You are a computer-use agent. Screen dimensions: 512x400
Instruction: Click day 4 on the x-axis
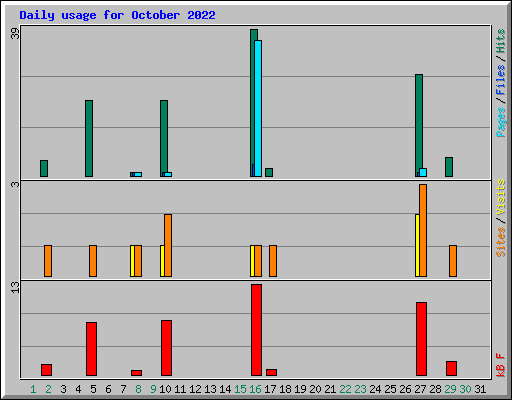tap(78, 389)
